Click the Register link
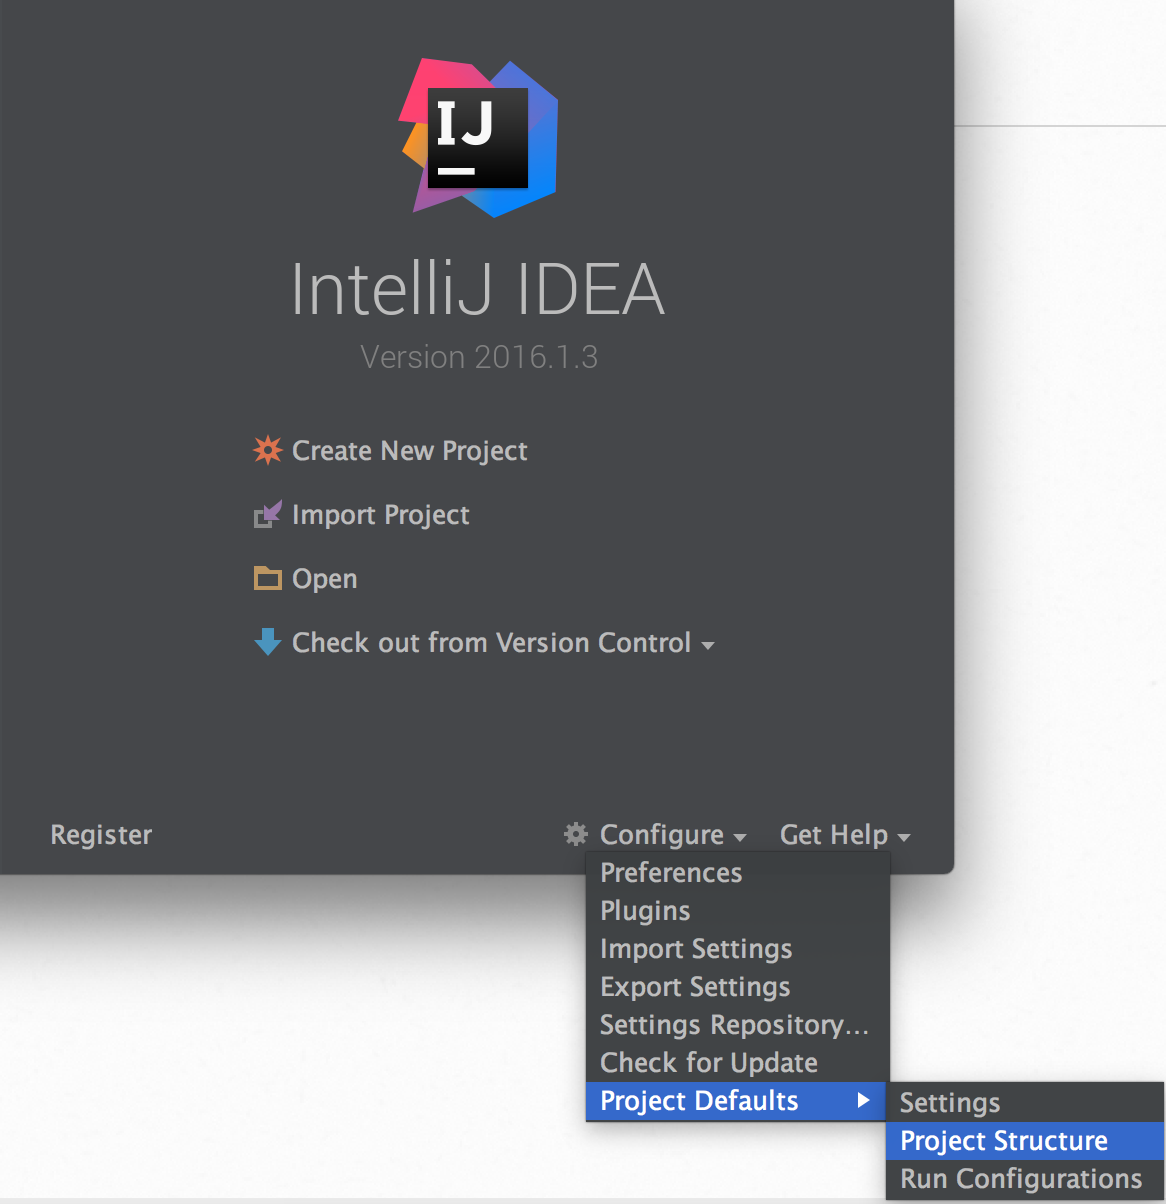Screen dimensions: 1166x1204 101,834
